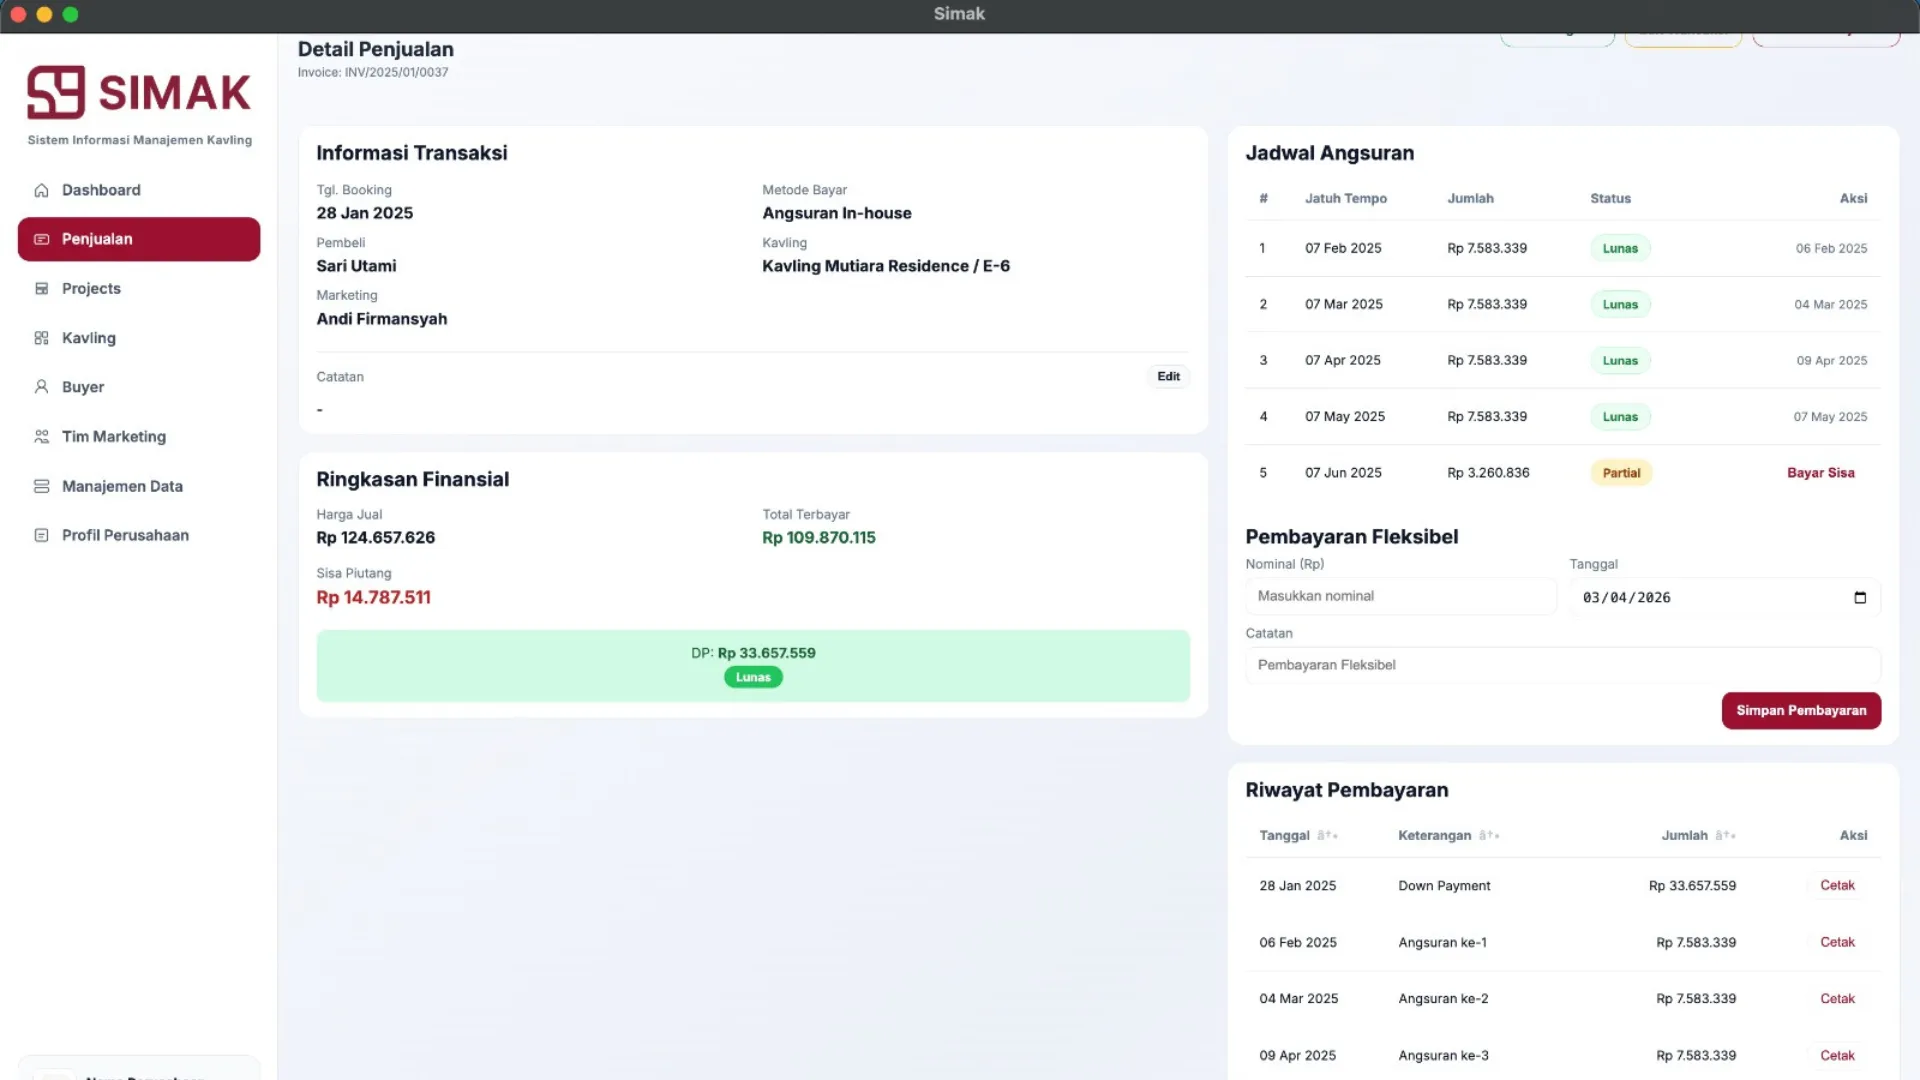Focus the Nominal (Rp) input field
This screenshot has width=1920, height=1080.
click(1400, 597)
